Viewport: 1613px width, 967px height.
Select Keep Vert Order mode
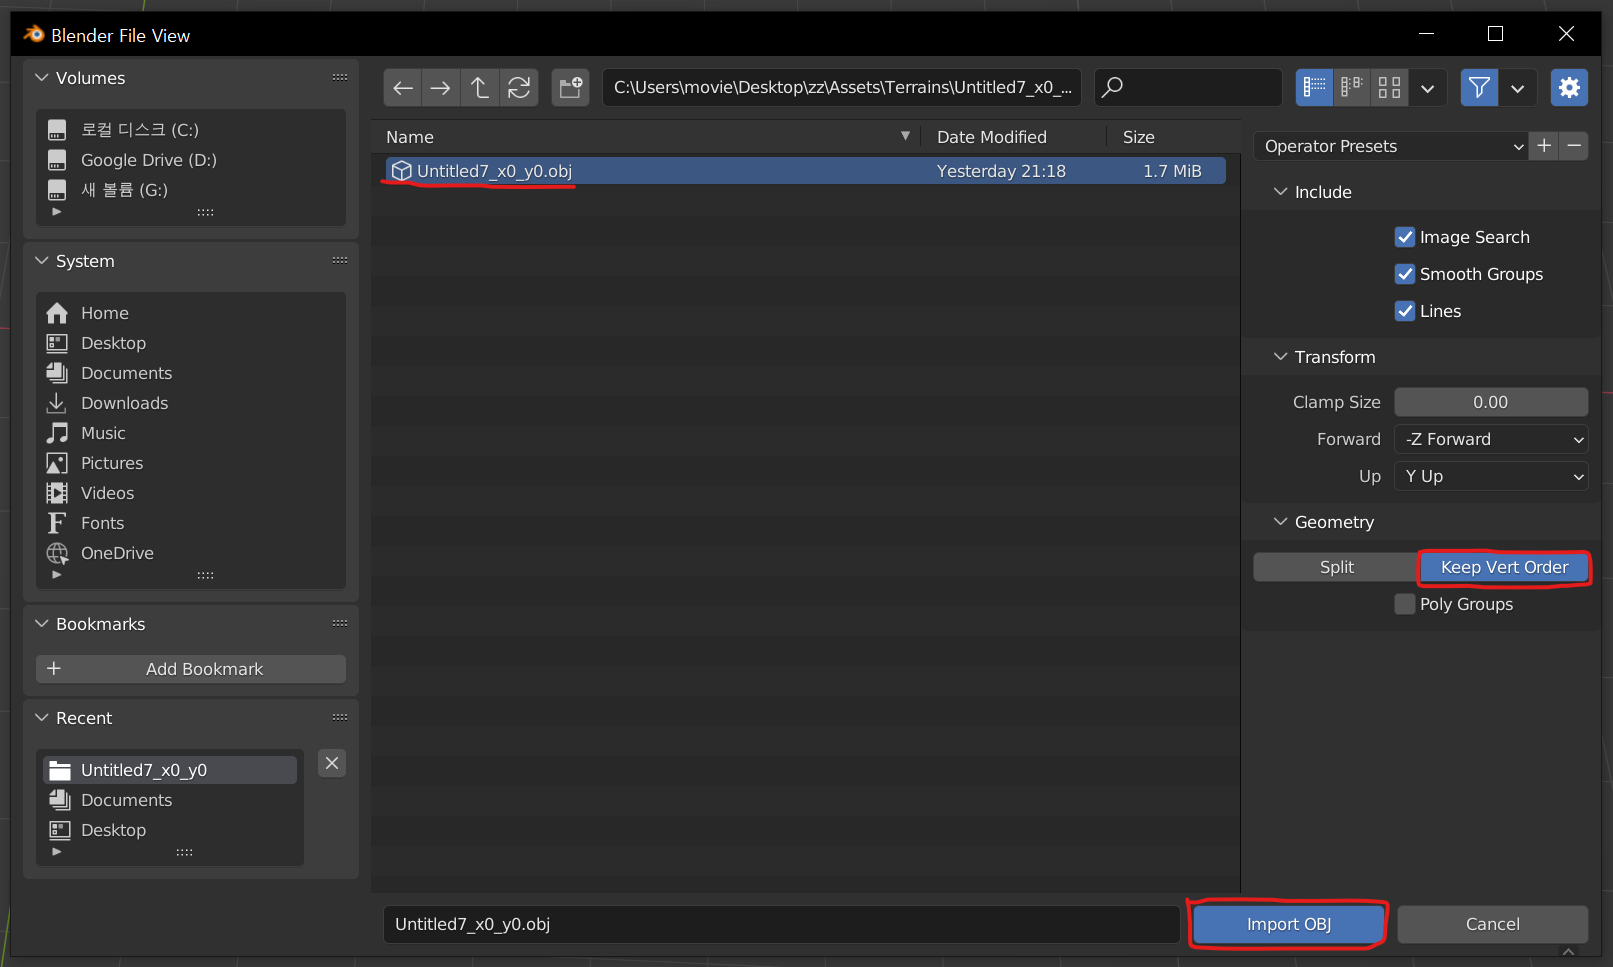tap(1504, 567)
